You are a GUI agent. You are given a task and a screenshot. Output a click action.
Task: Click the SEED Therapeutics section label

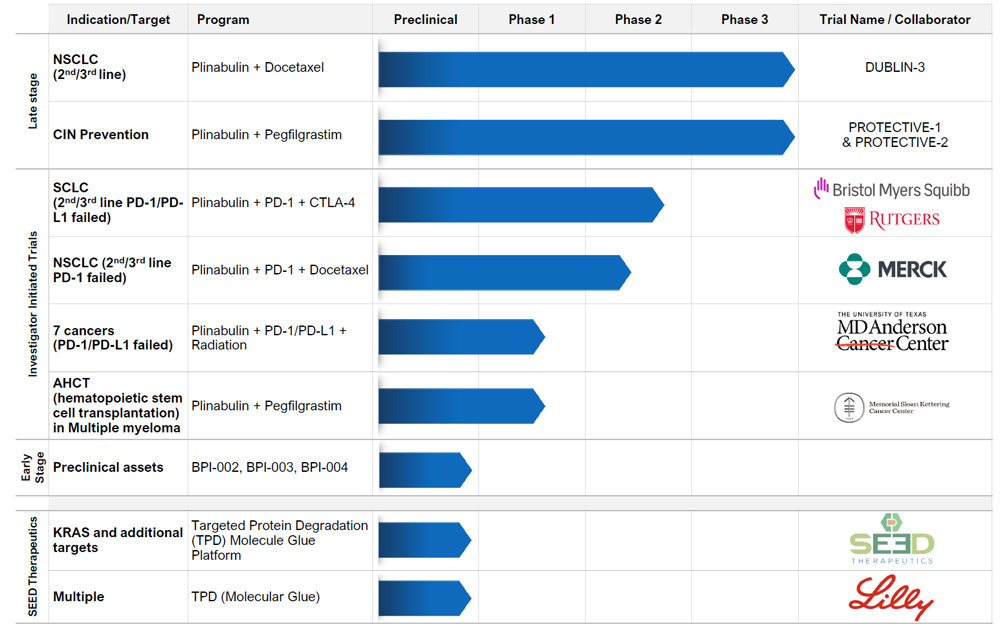click(x=33, y=567)
